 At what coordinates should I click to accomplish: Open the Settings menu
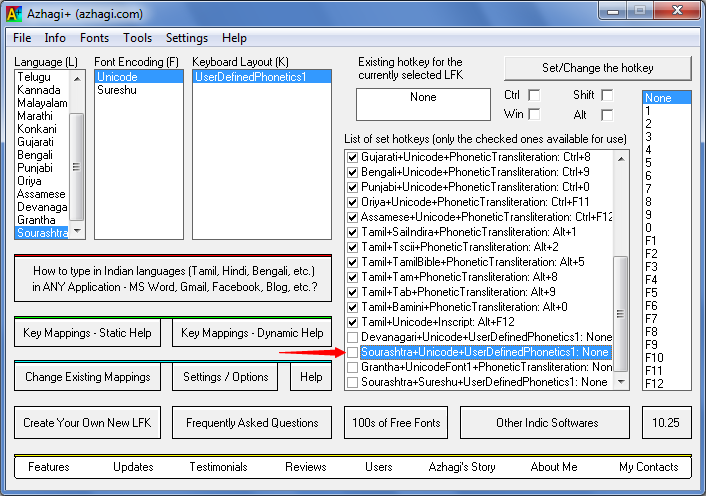pyautogui.click(x=187, y=38)
